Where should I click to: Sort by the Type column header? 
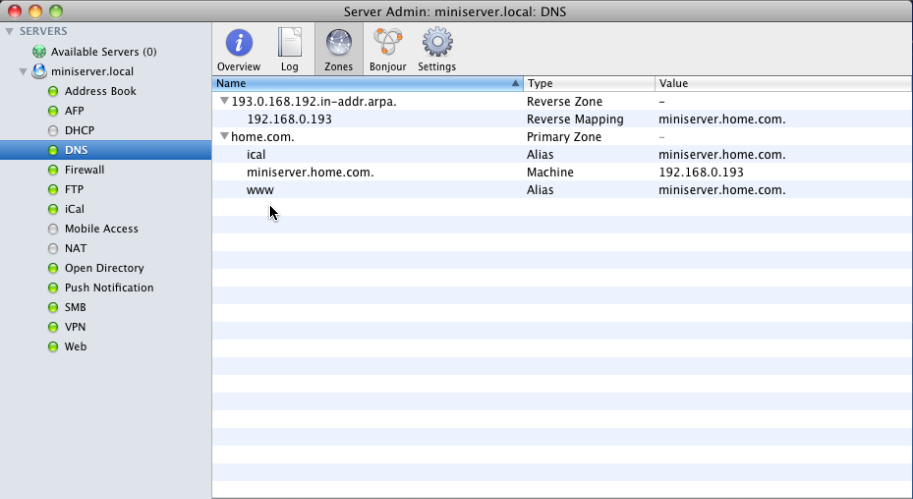tap(589, 83)
